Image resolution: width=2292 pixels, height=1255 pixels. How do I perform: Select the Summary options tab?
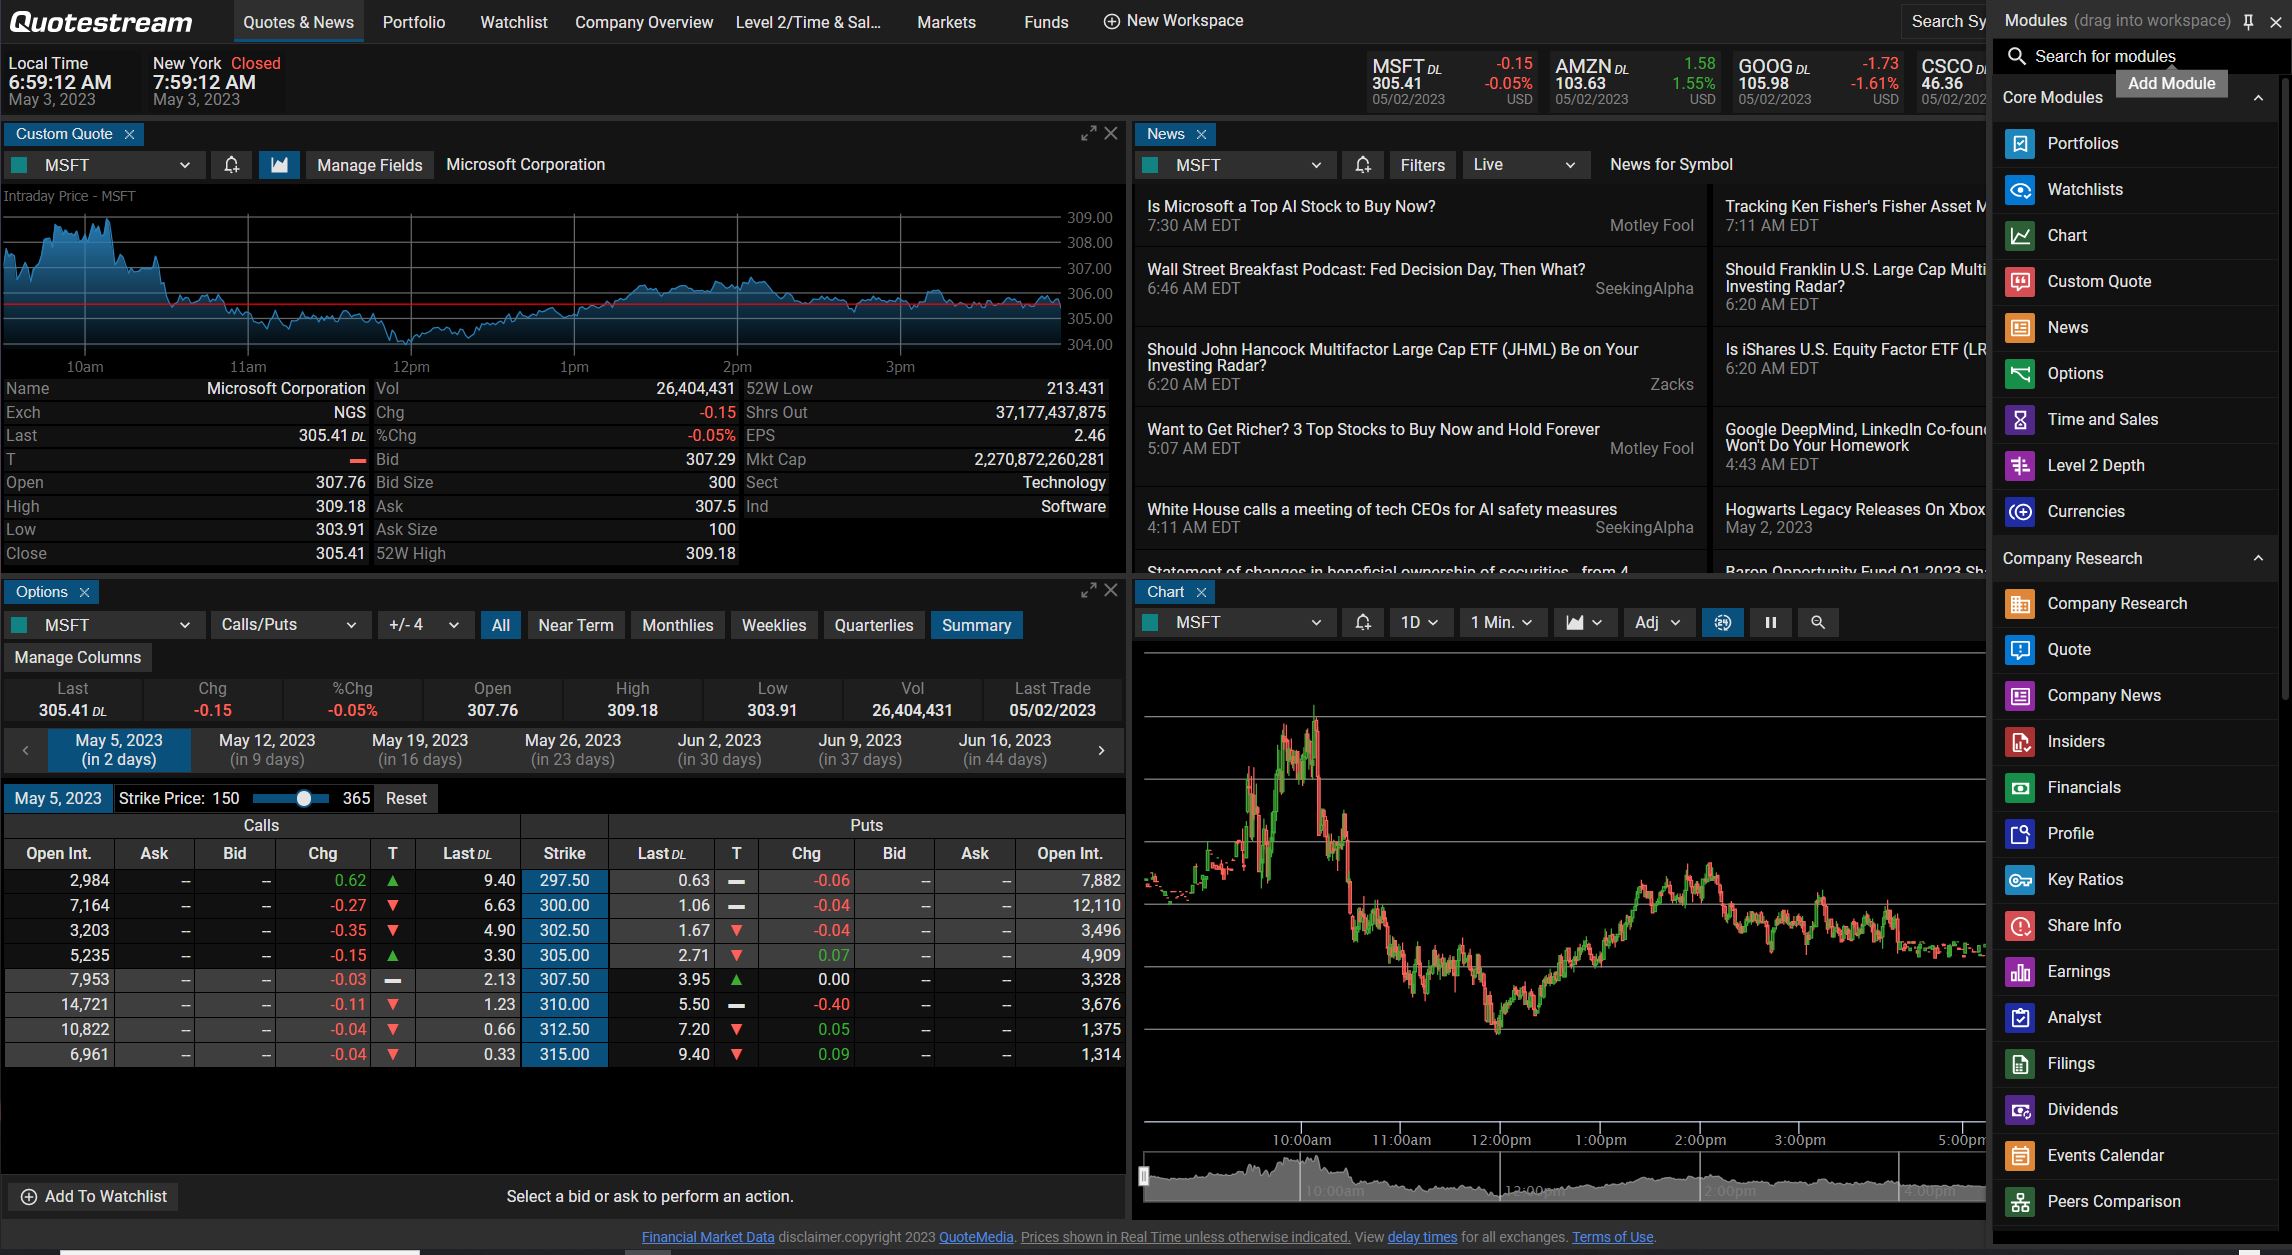pos(977,626)
